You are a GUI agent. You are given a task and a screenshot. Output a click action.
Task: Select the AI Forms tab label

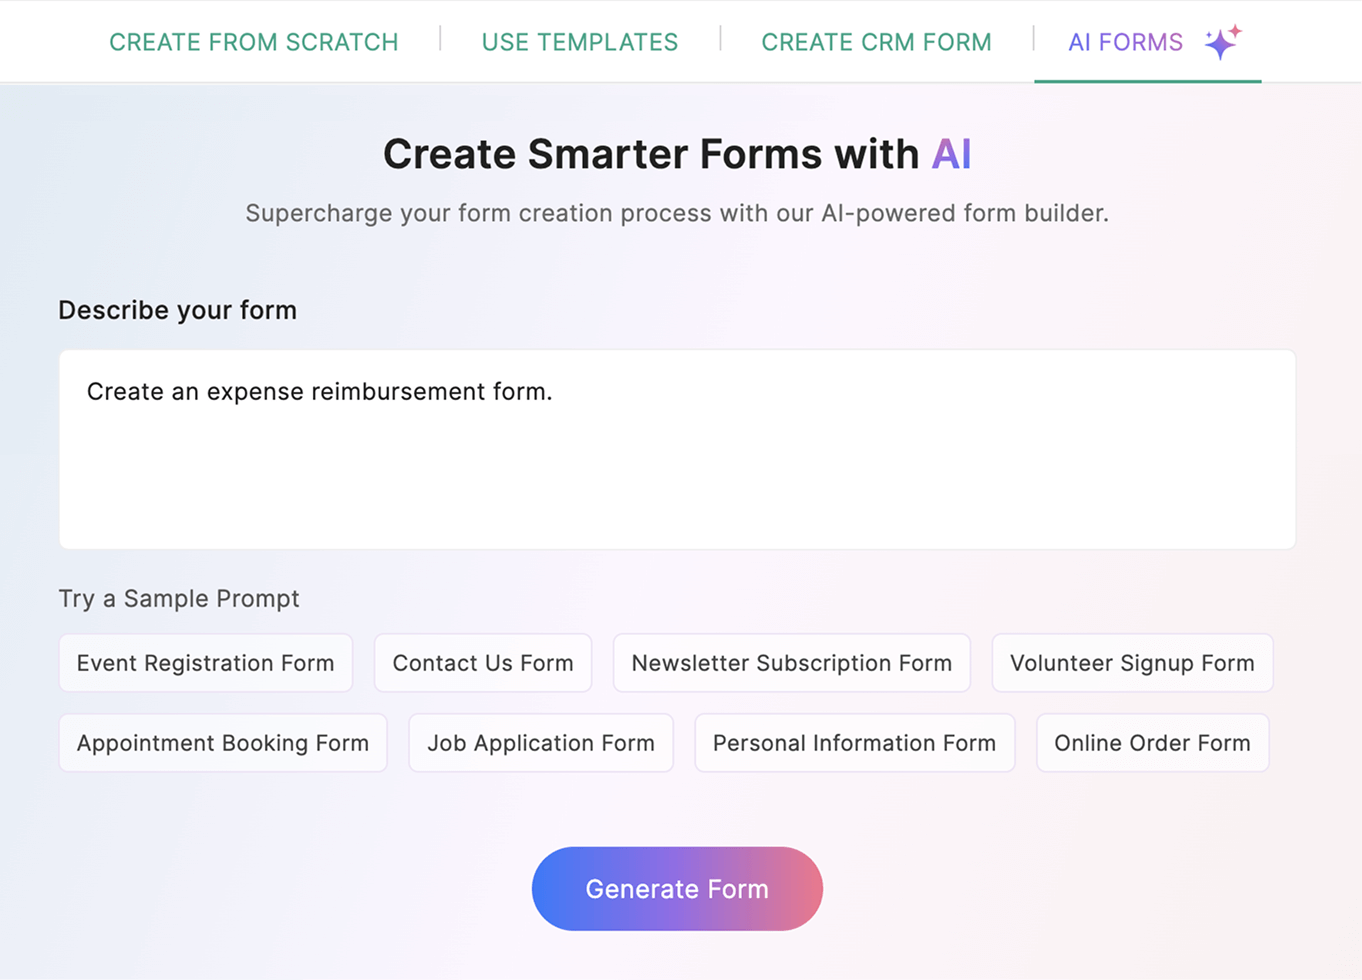pyautogui.click(x=1125, y=42)
